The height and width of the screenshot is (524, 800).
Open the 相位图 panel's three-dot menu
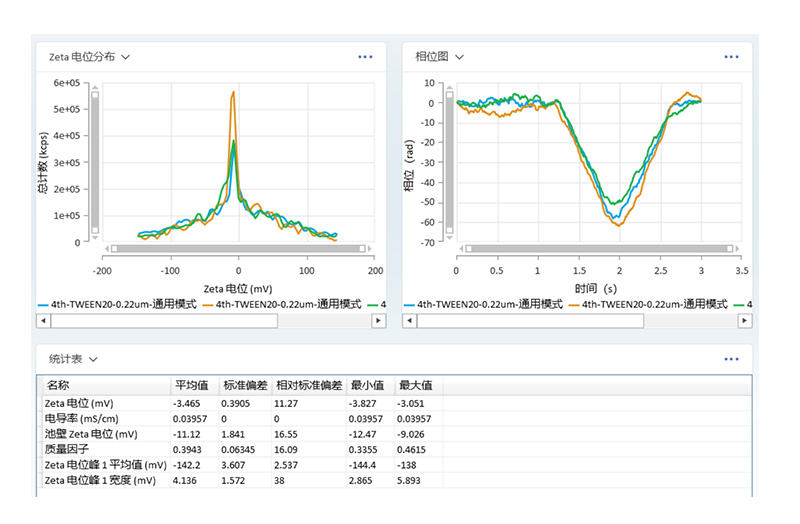point(731,57)
